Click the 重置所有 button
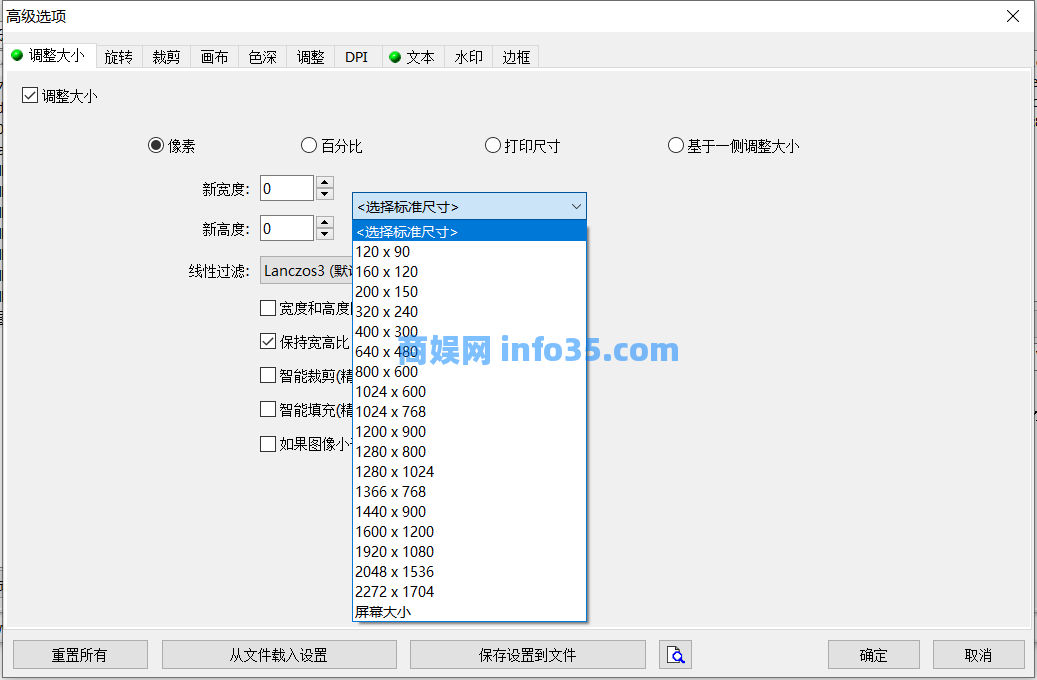The height and width of the screenshot is (680, 1037). (80, 655)
